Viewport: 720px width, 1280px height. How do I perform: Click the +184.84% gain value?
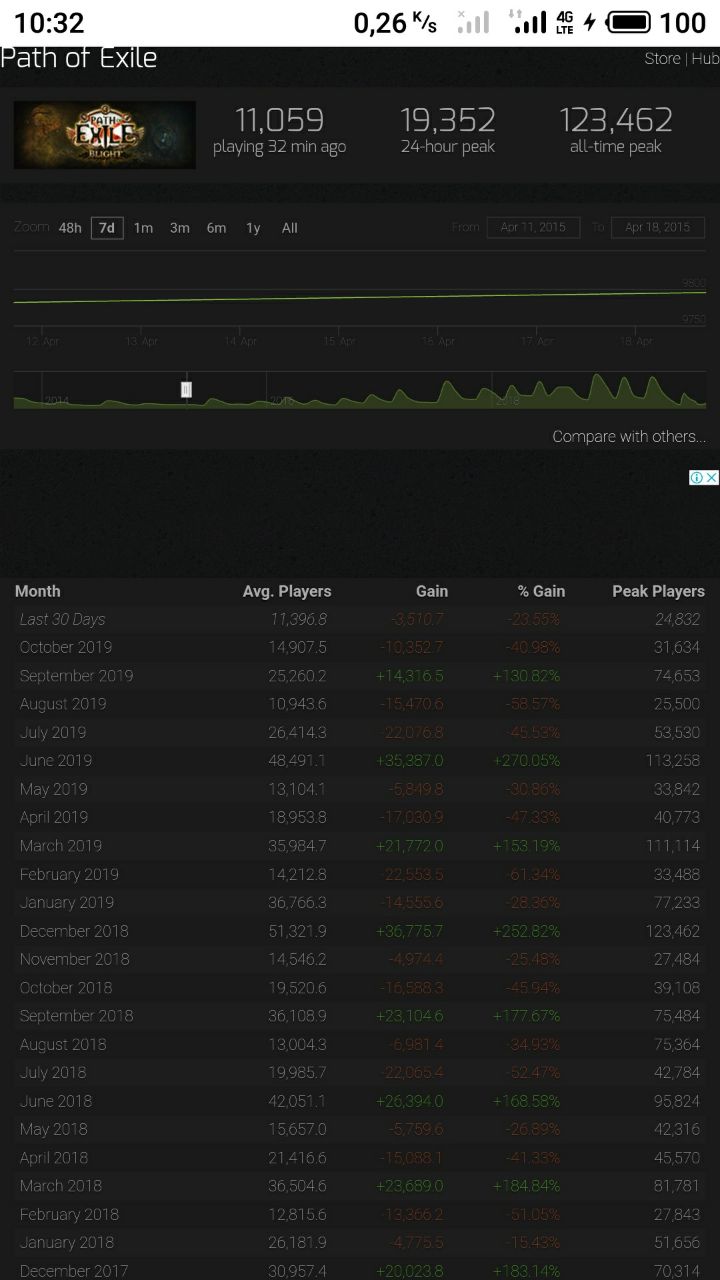526,1186
